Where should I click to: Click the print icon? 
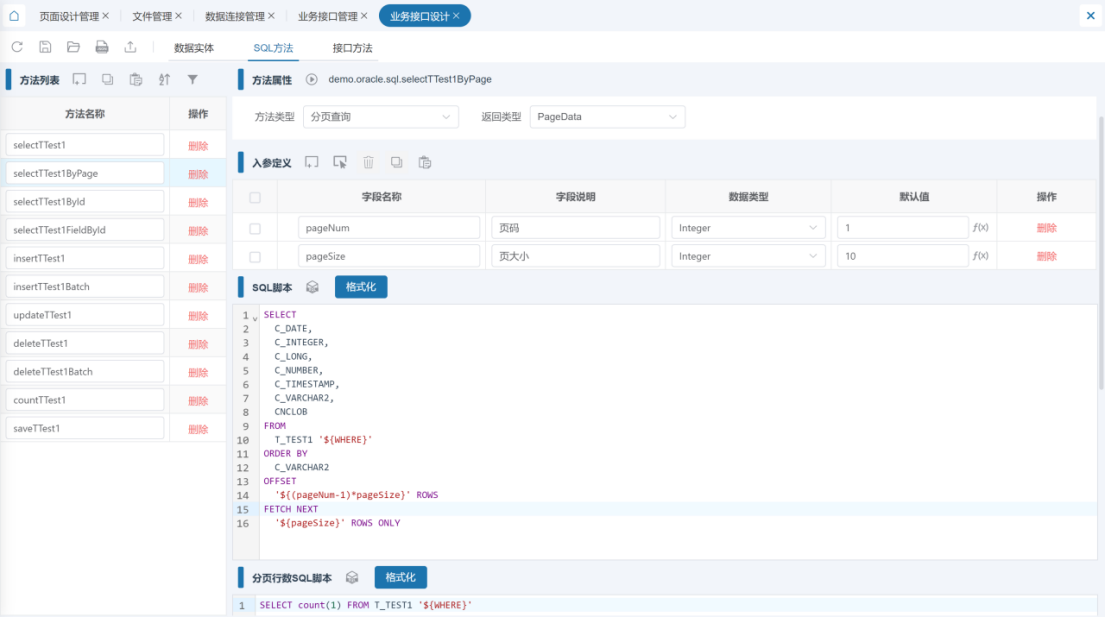point(102,47)
